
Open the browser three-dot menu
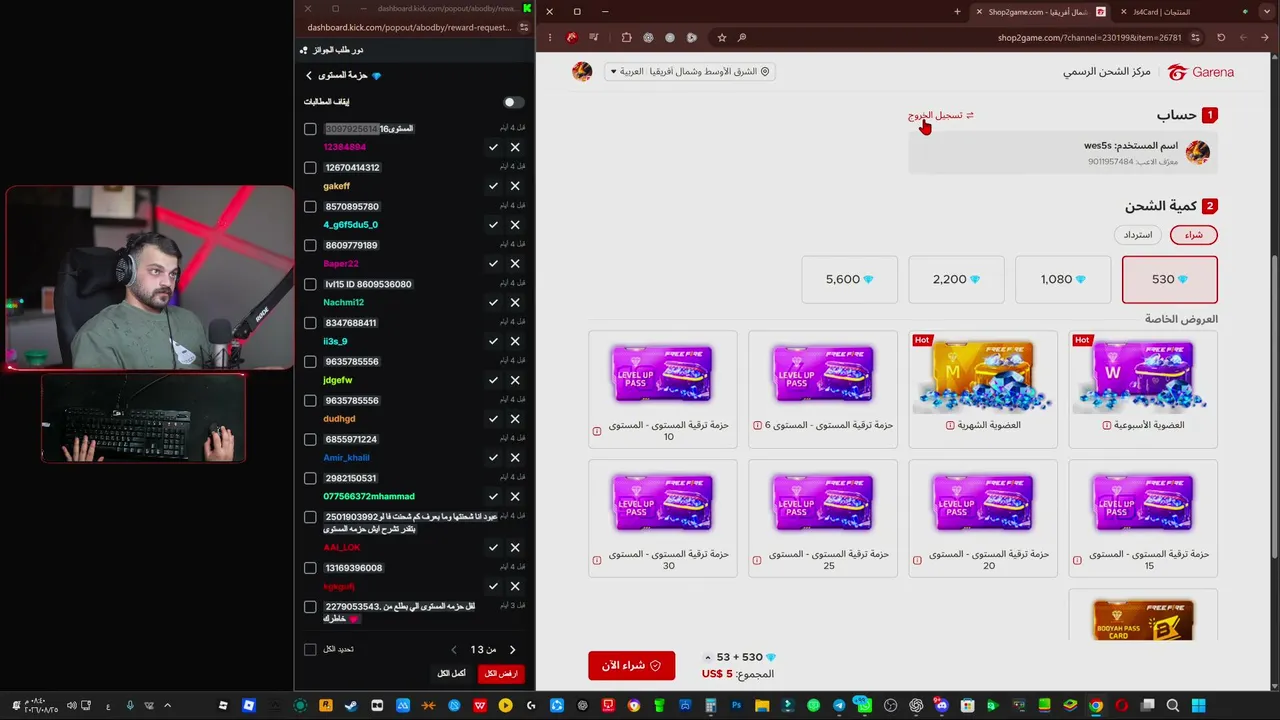pos(549,38)
